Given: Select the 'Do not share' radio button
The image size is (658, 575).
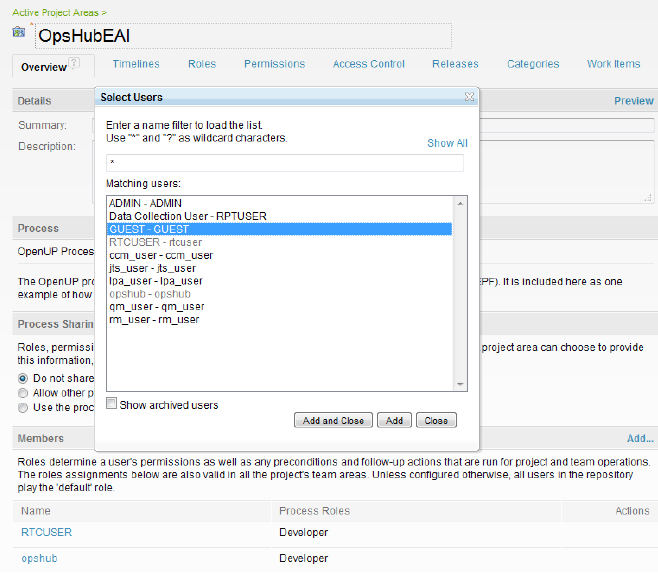Looking at the screenshot, I should pos(24,379).
